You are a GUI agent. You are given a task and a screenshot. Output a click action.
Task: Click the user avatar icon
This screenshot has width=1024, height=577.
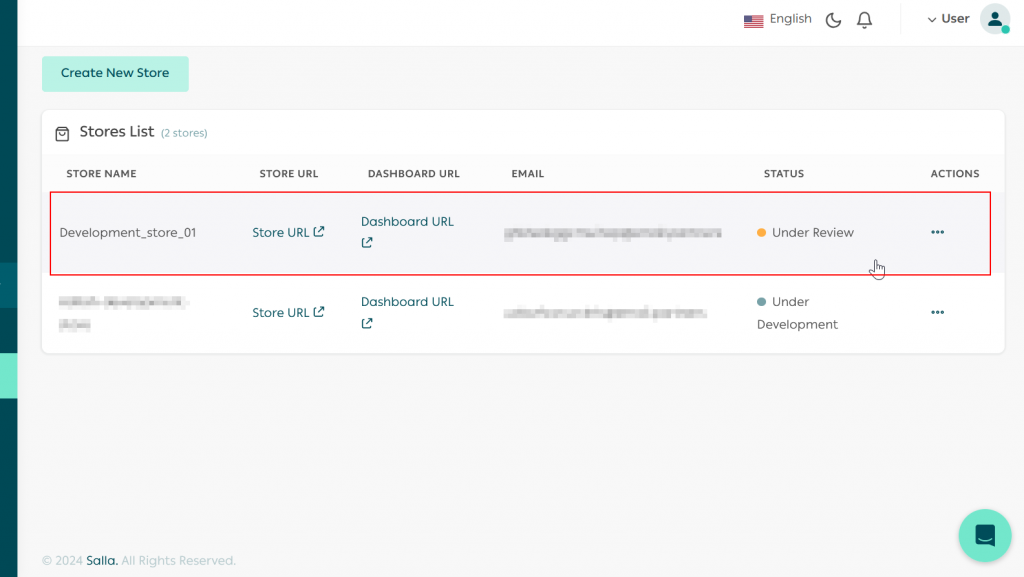(995, 19)
